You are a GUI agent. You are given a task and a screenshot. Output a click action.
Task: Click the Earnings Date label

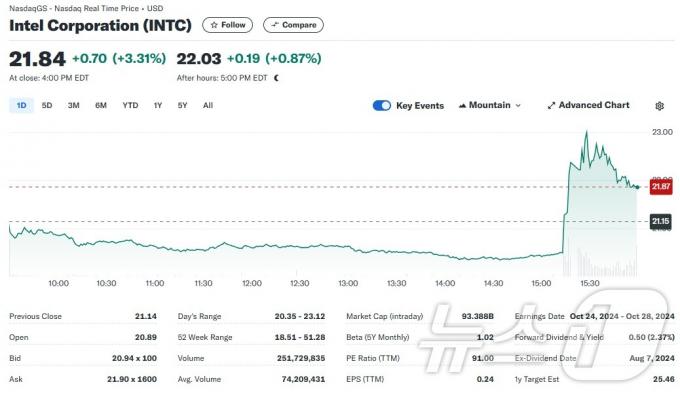539,316
